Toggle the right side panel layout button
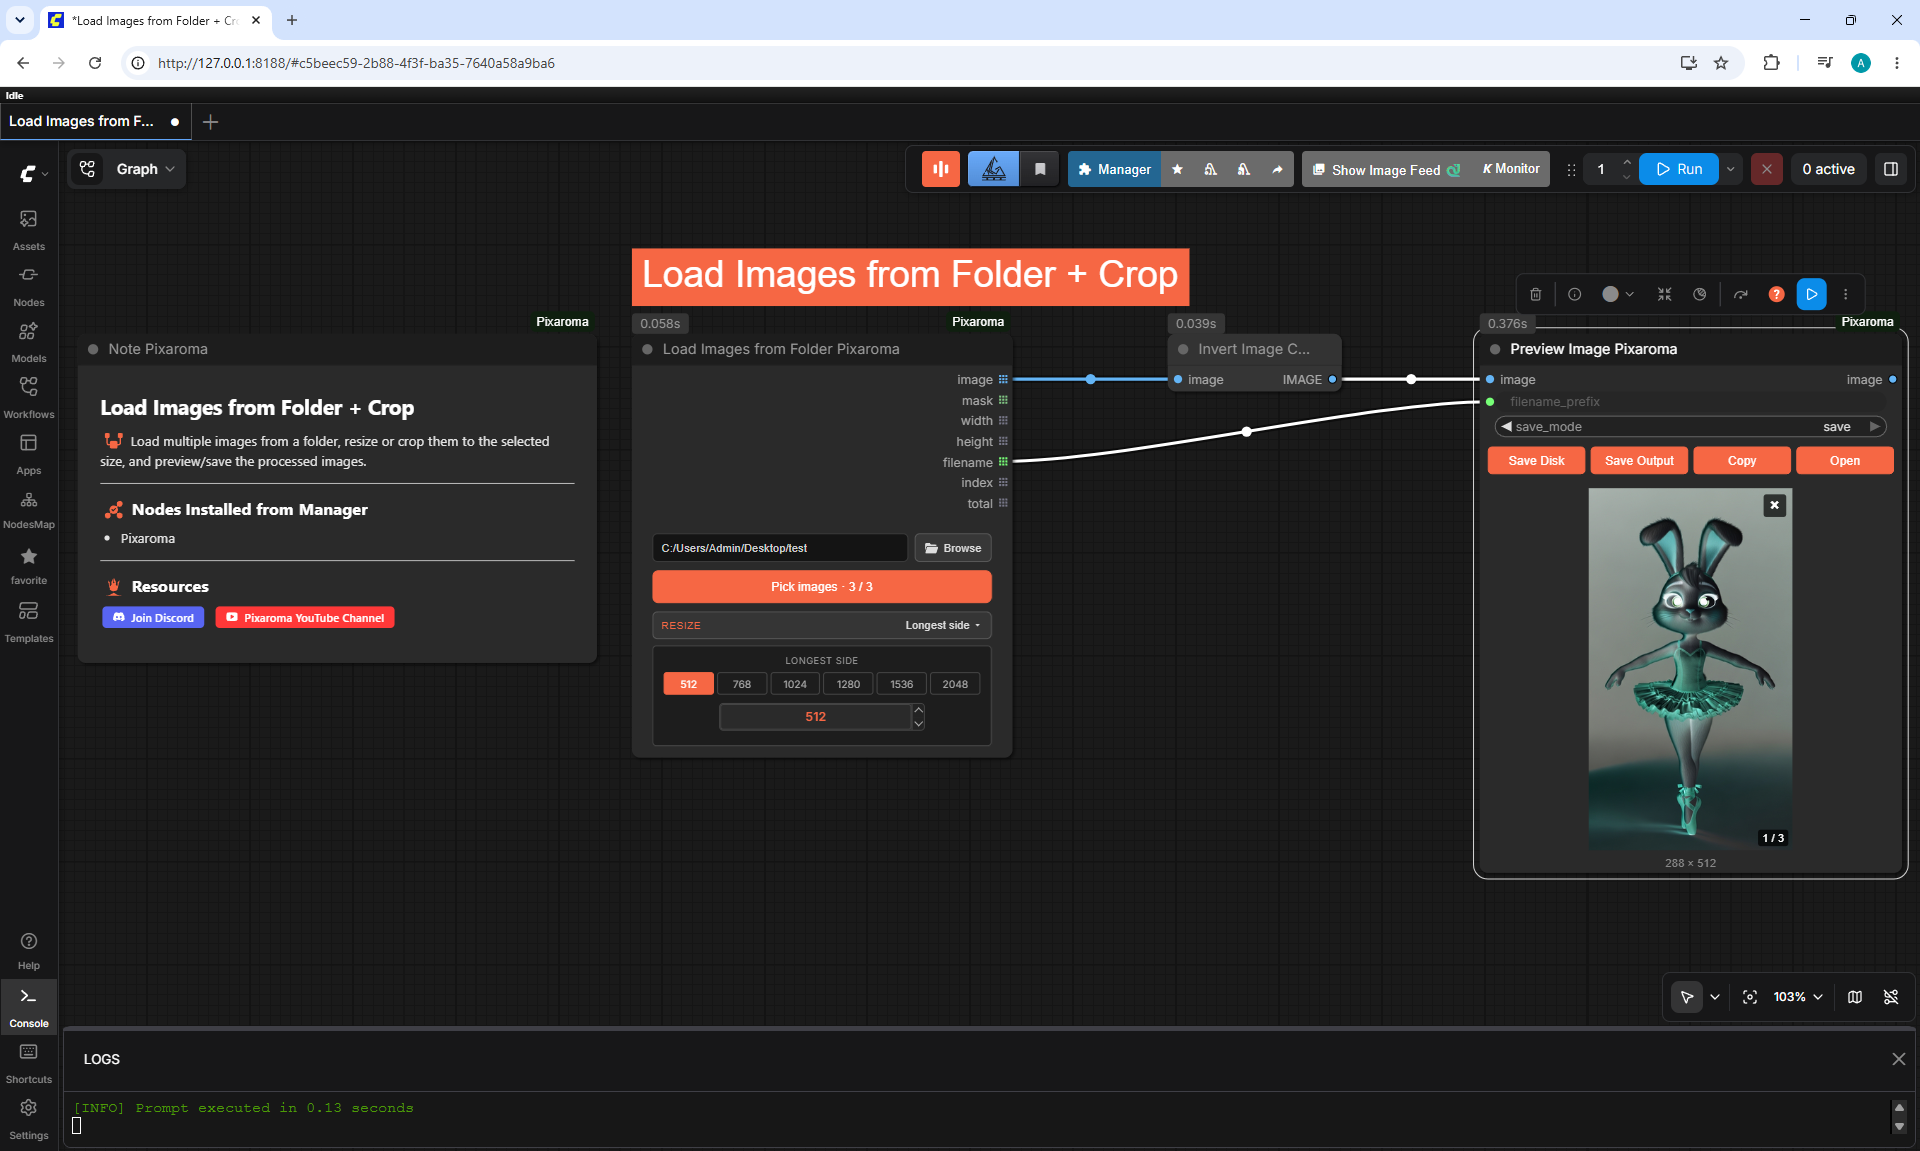This screenshot has height=1151, width=1920. tap(1891, 169)
